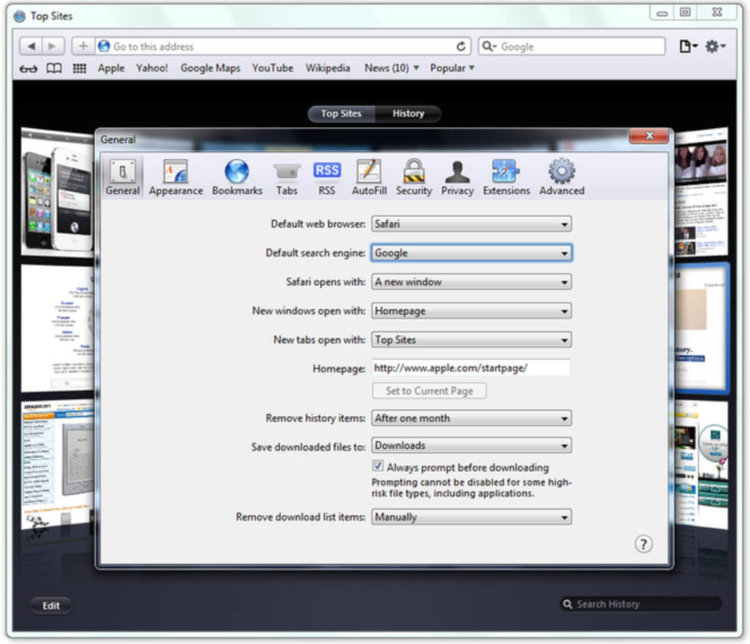Open the Reading List glasses icon

click(28, 68)
